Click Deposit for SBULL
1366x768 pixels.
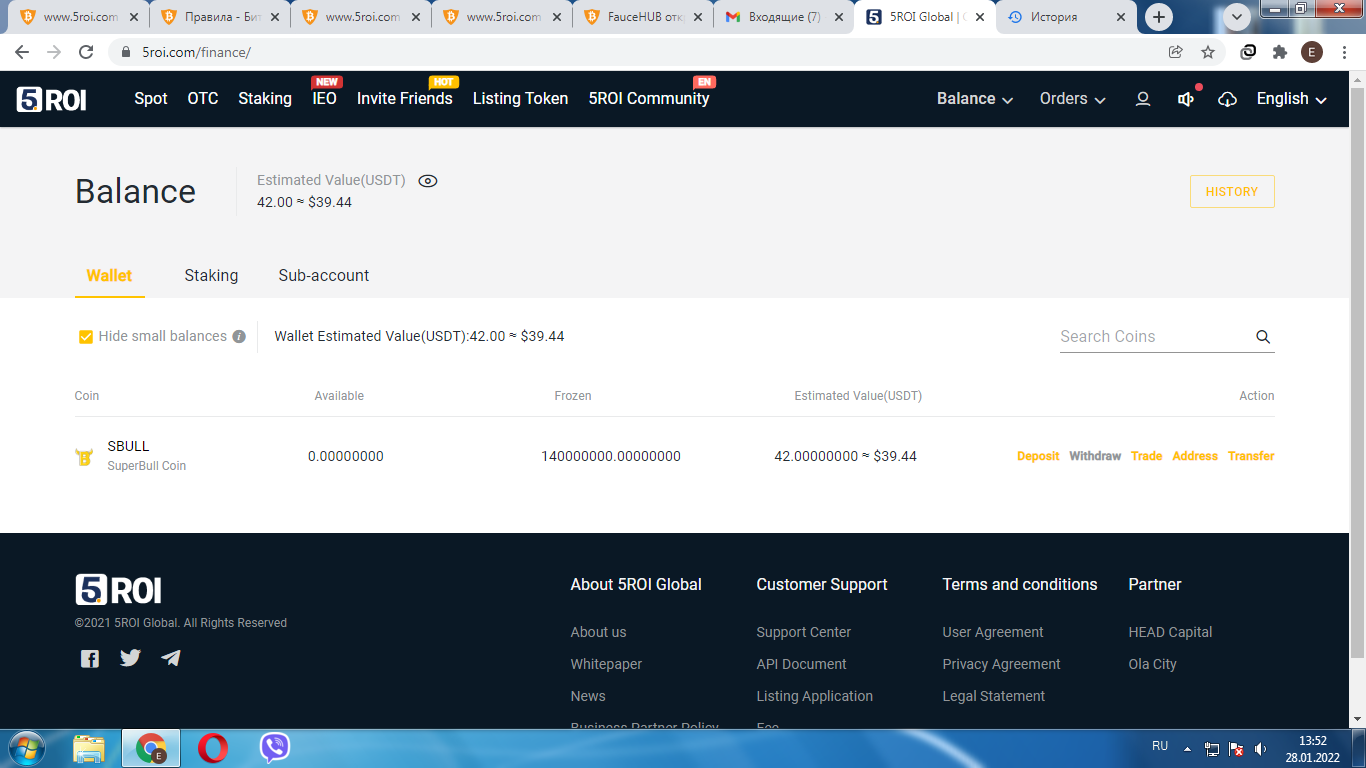[x=1038, y=456]
